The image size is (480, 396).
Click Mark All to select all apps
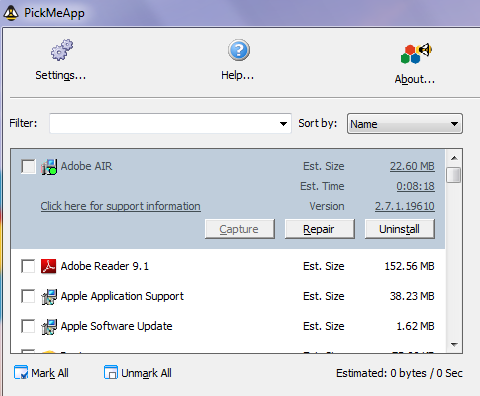[x=41, y=373]
